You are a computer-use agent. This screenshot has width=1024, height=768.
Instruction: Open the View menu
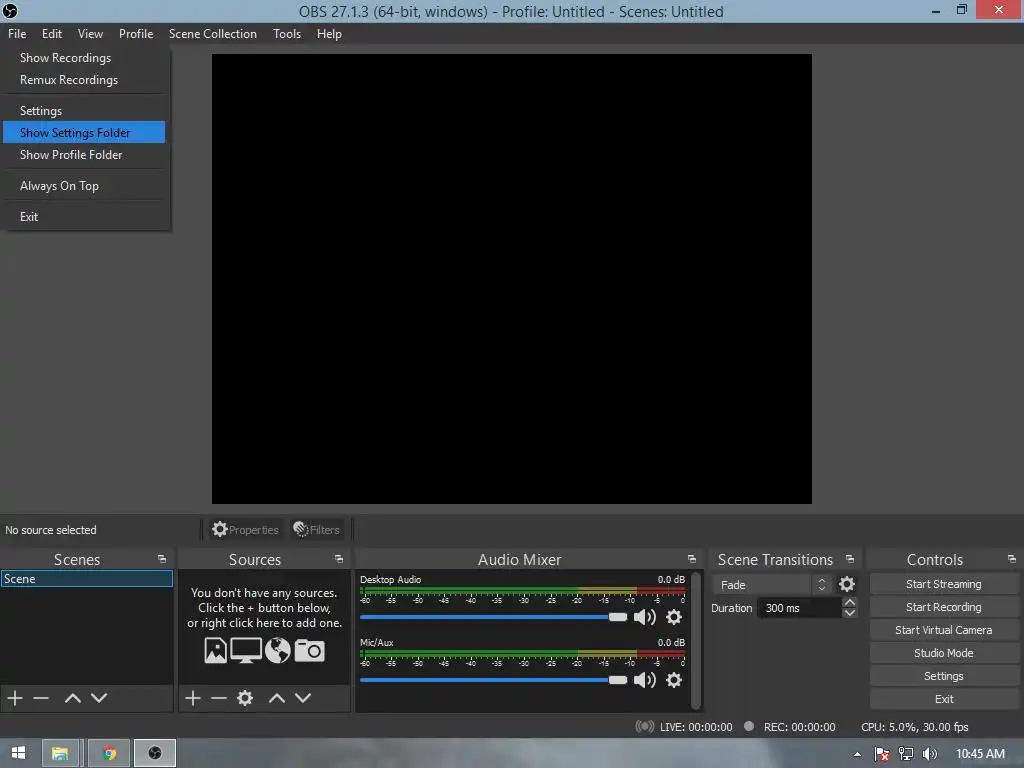pos(90,34)
